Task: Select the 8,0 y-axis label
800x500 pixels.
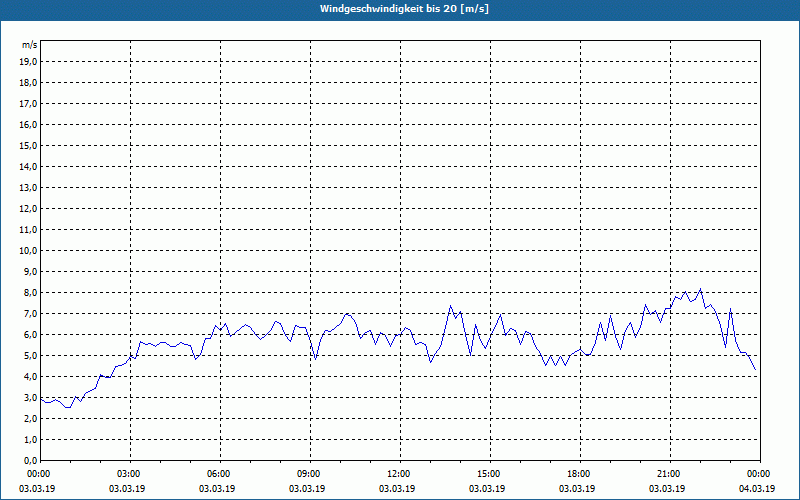Action: pos(30,293)
